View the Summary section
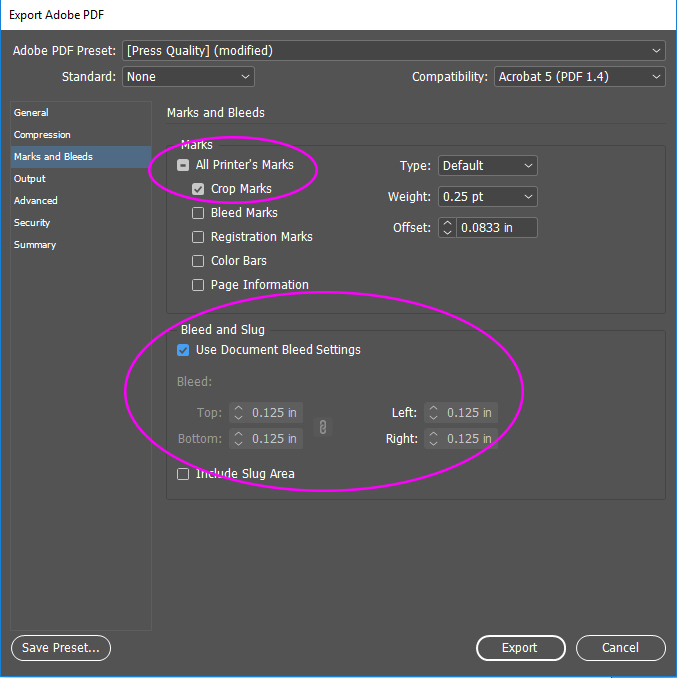 pyautogui.click(x=81, y=245)
